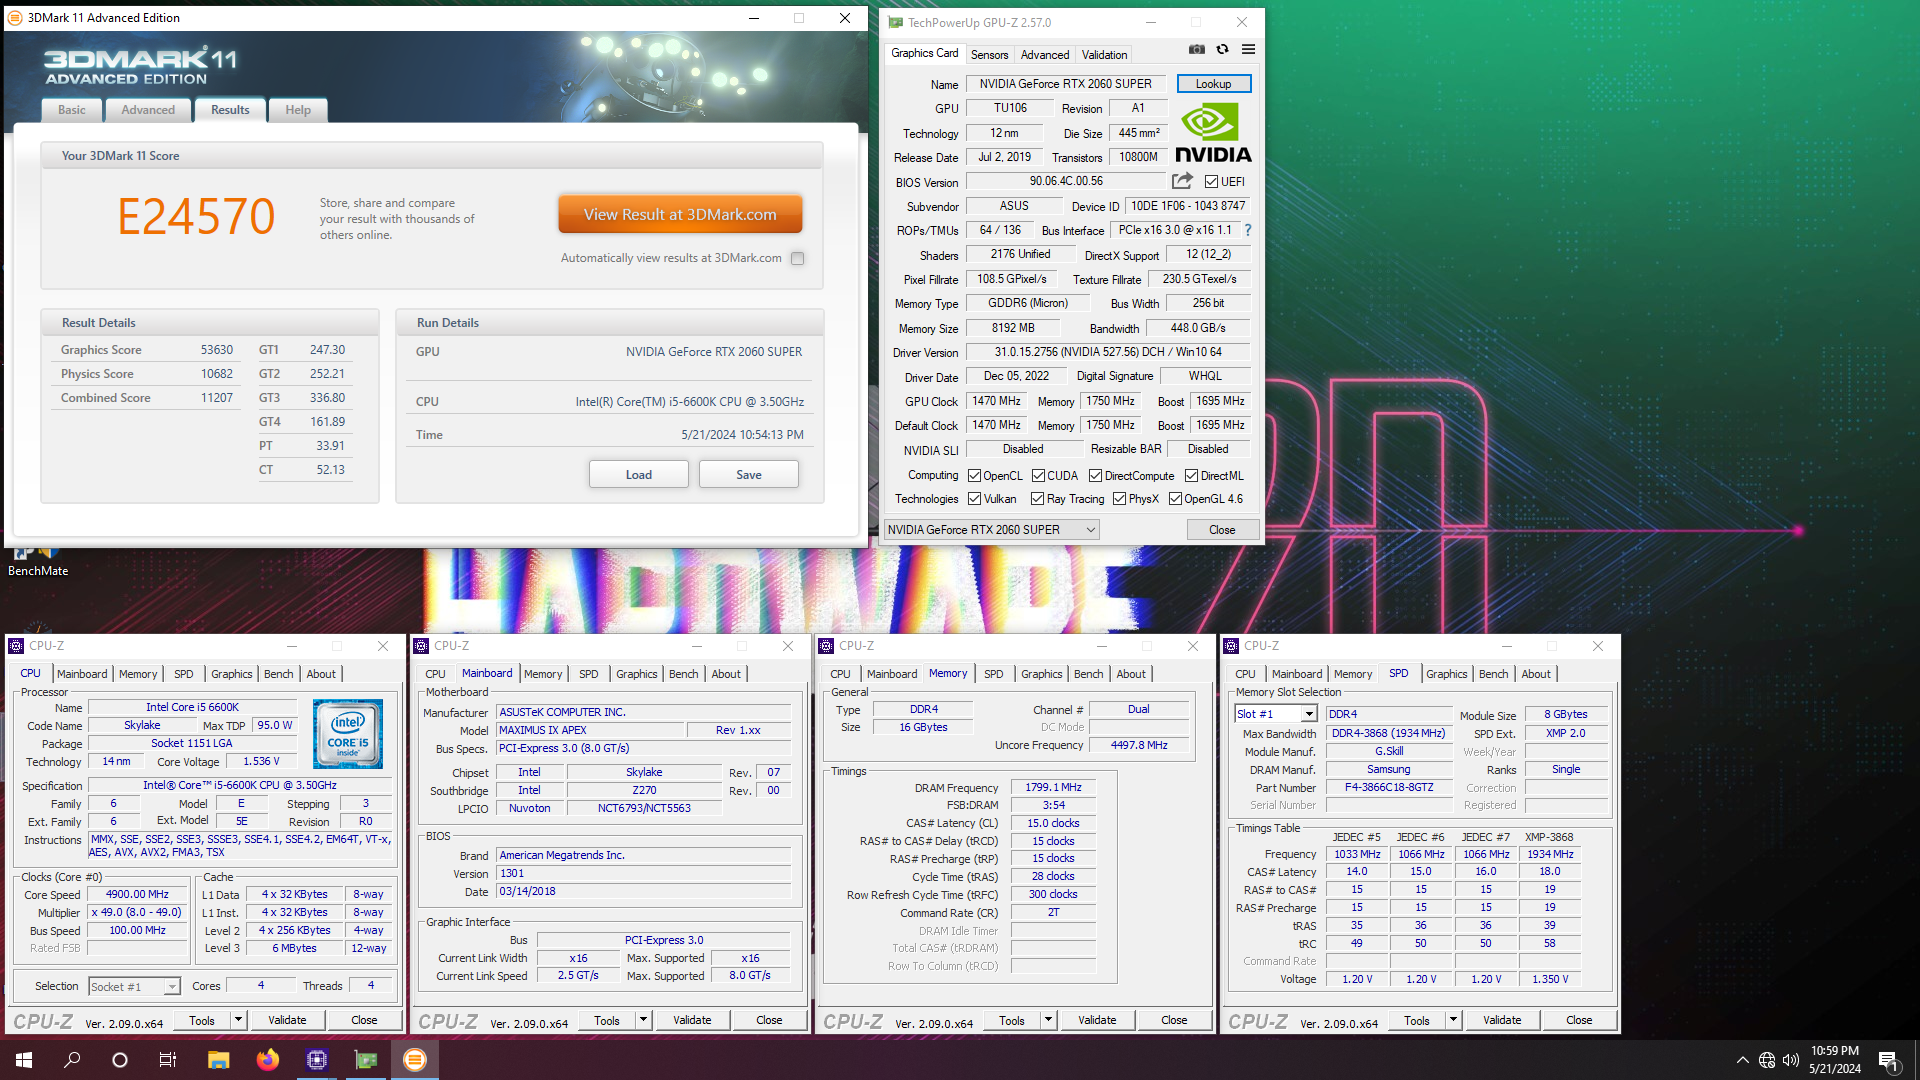Switch to 3DMark Basic tab

(72, 110)
